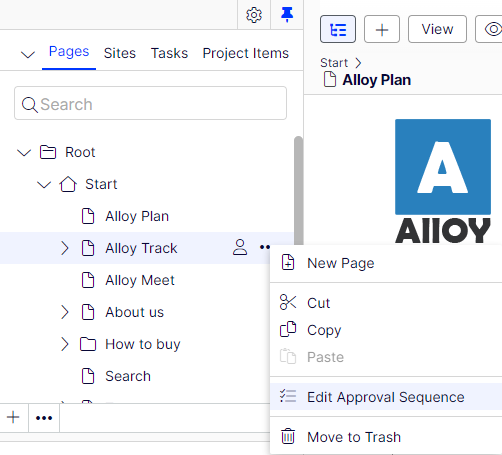Click the View button
Image resolution: width=502 pixels, height=455 pixels.
[x=437, y=29]
